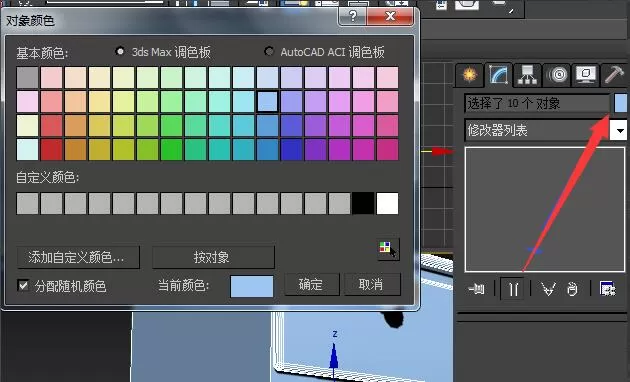Pick the dark navy blue swatch in bottom row

[x=291, y=149]
